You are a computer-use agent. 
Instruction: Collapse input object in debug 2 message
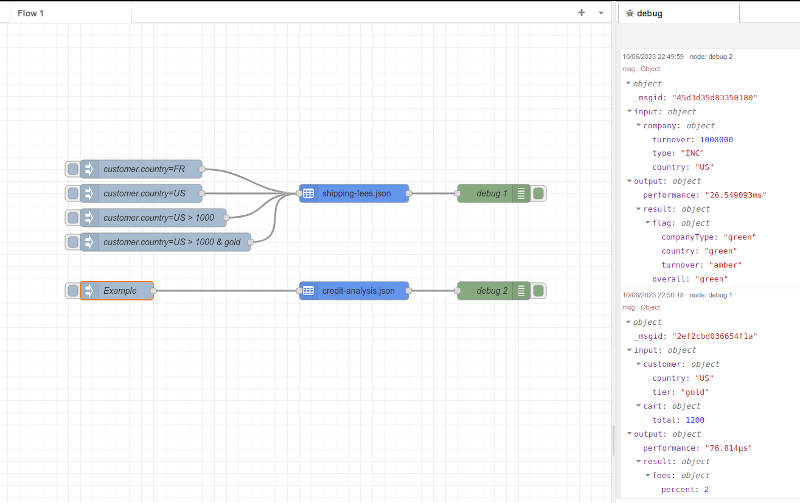pos(630,111)
